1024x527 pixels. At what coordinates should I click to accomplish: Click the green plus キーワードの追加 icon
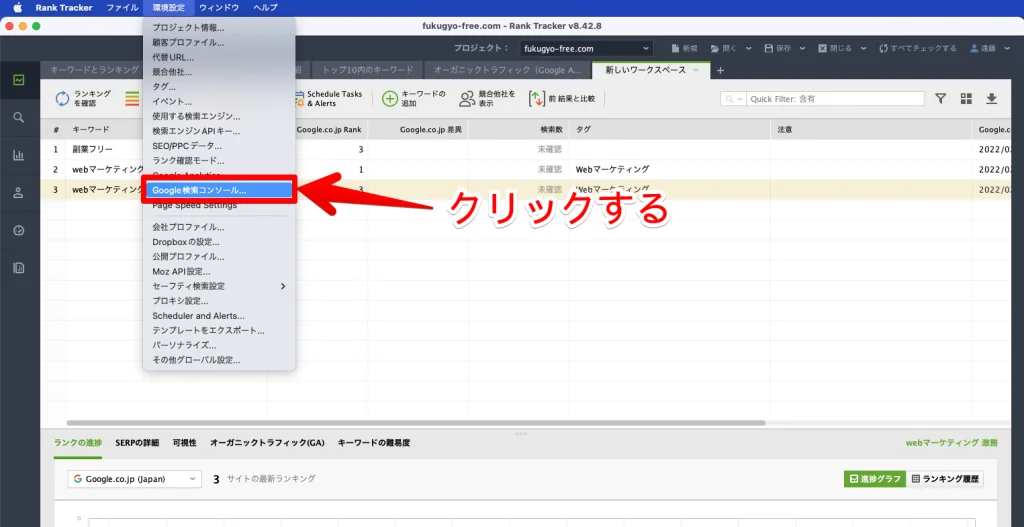pos(389,99)
